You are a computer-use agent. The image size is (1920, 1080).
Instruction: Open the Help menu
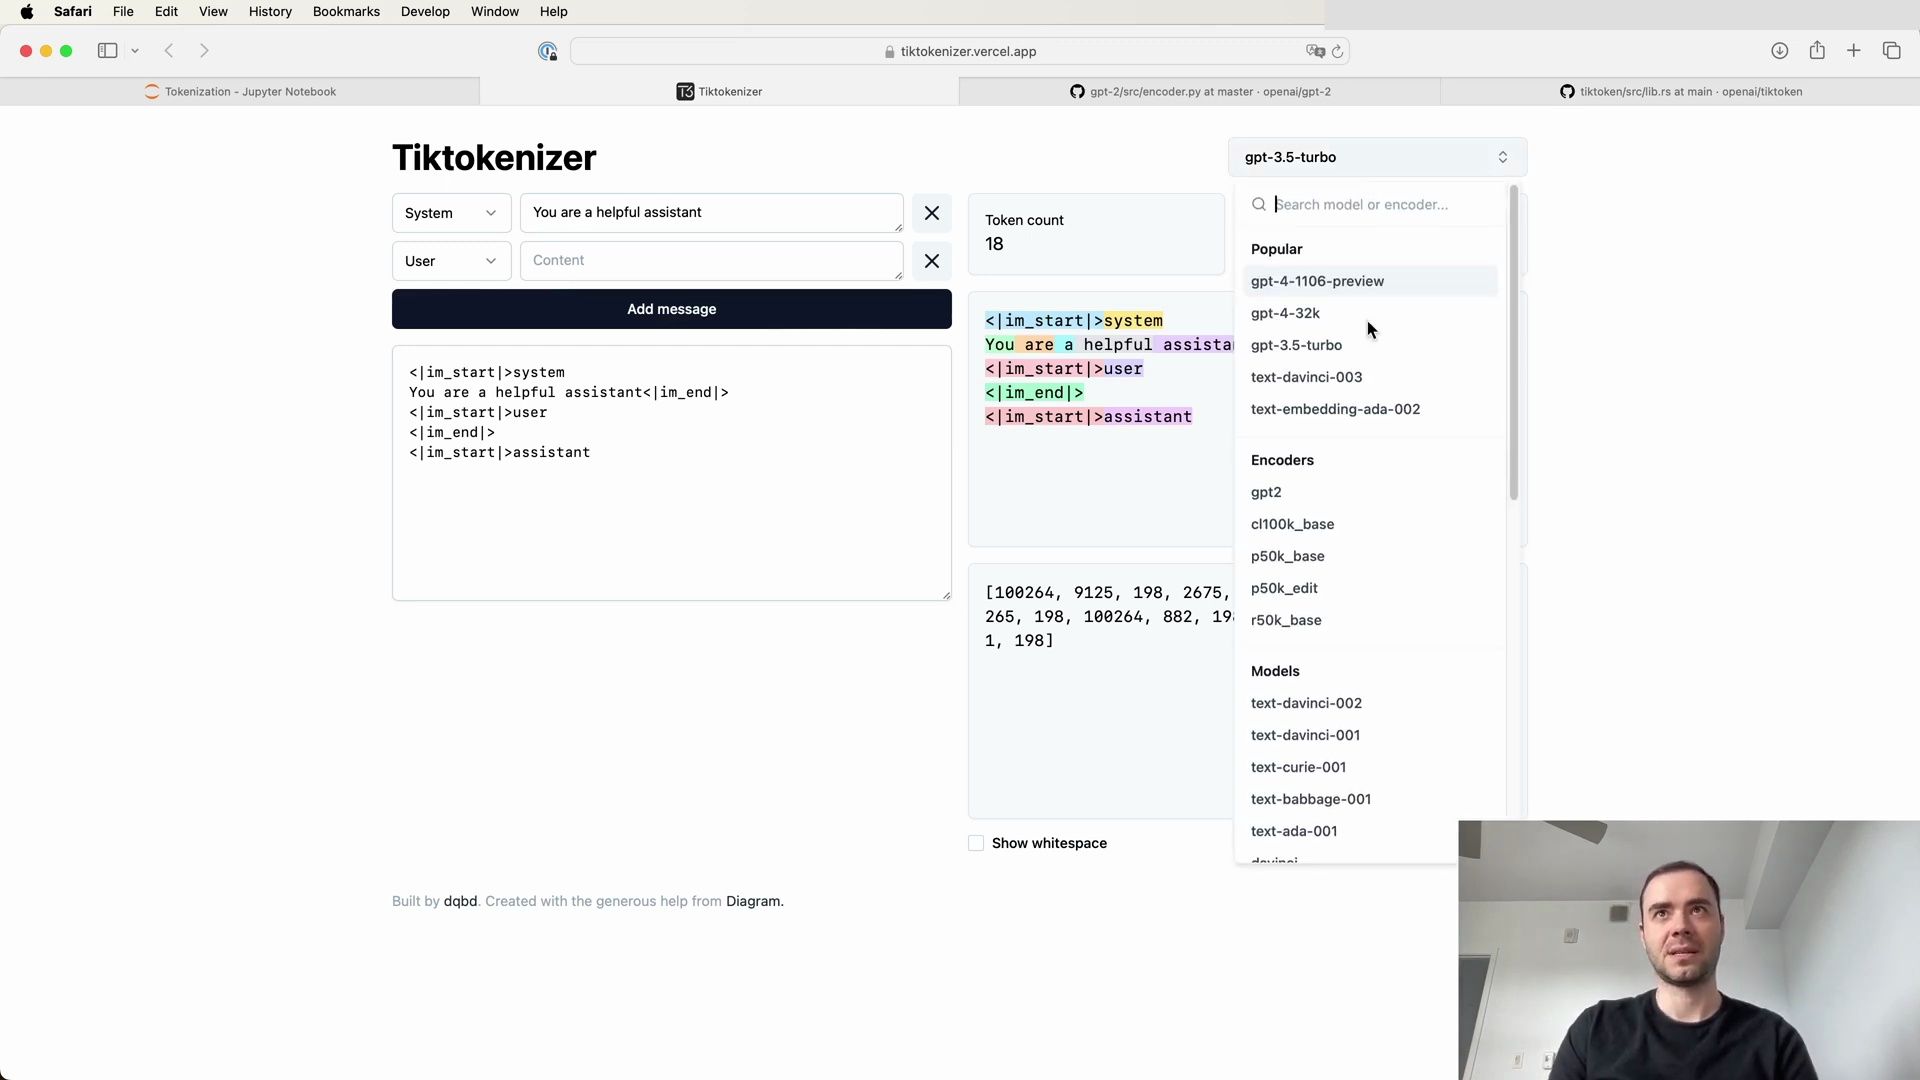tap(553, 12)
